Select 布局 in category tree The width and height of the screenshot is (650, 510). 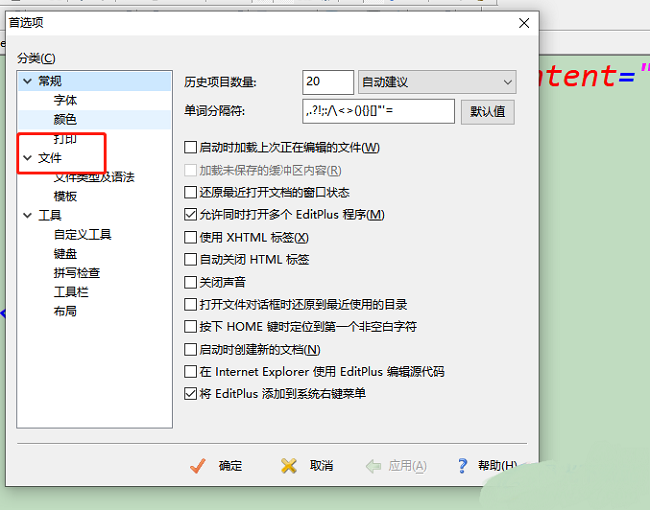click(65, 311)
